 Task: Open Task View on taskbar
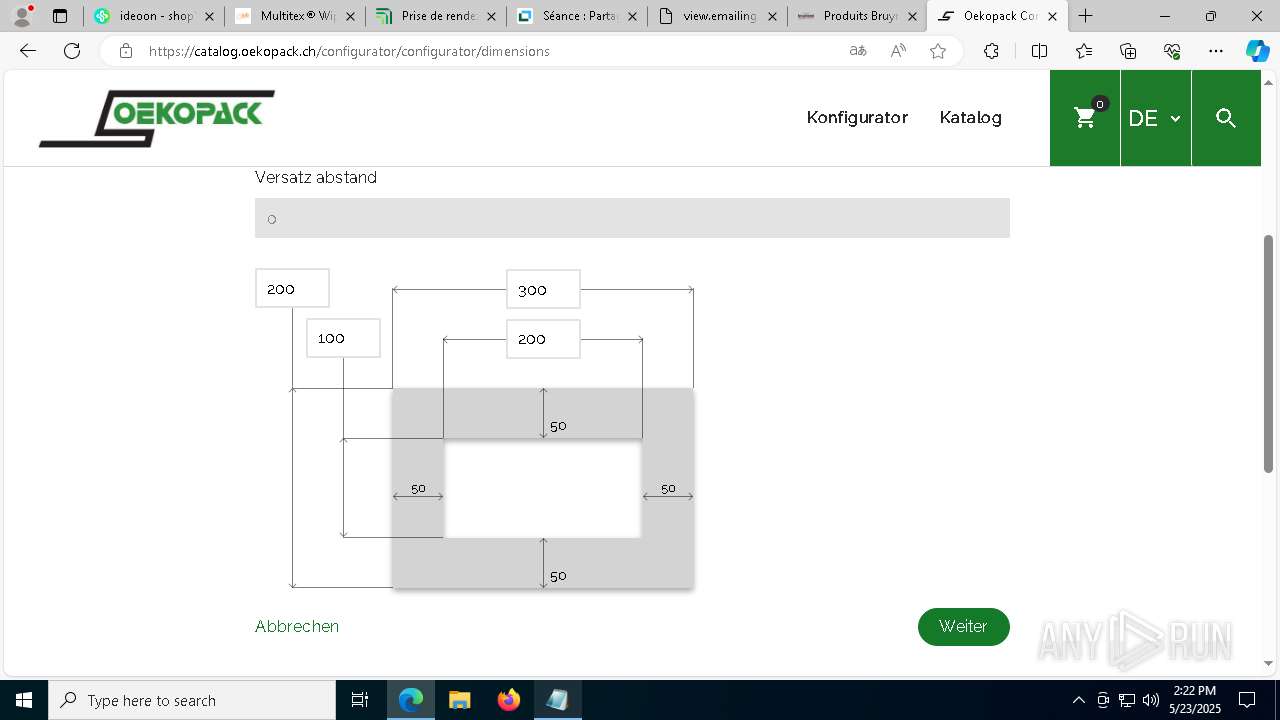360,700
